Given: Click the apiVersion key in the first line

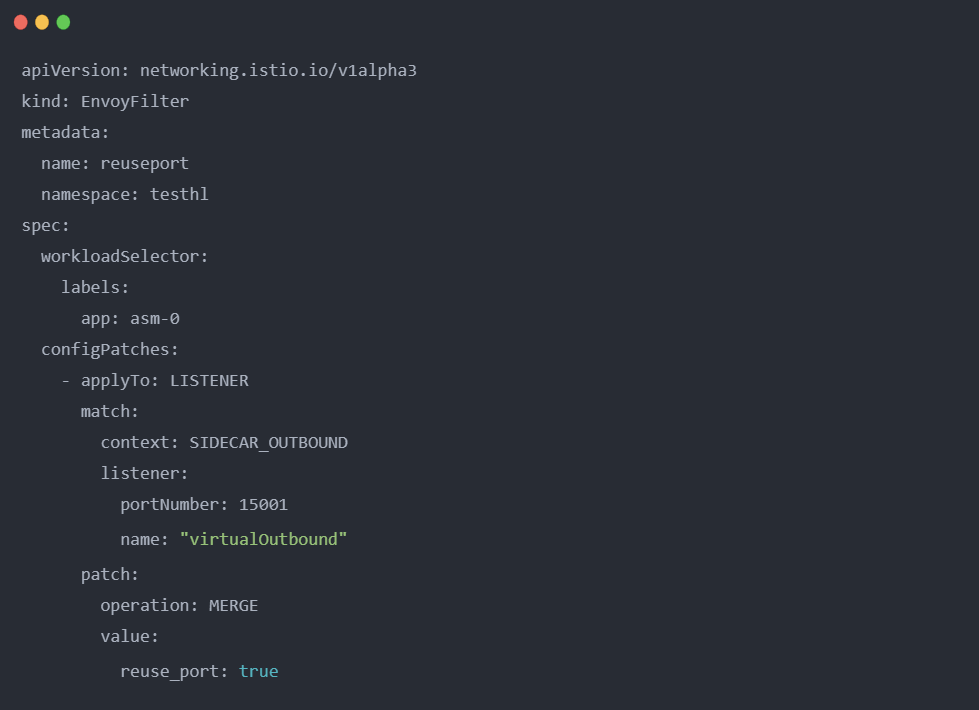Looking at the screenshot, I should [x=71, y=71].
